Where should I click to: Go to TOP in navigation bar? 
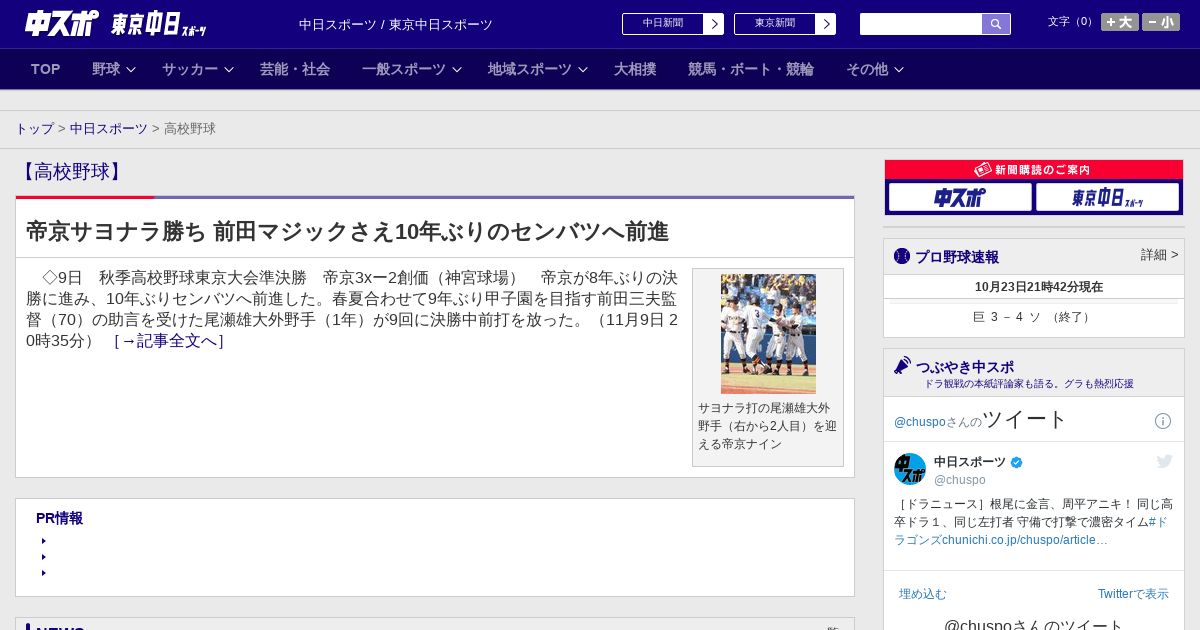point(46,69)
